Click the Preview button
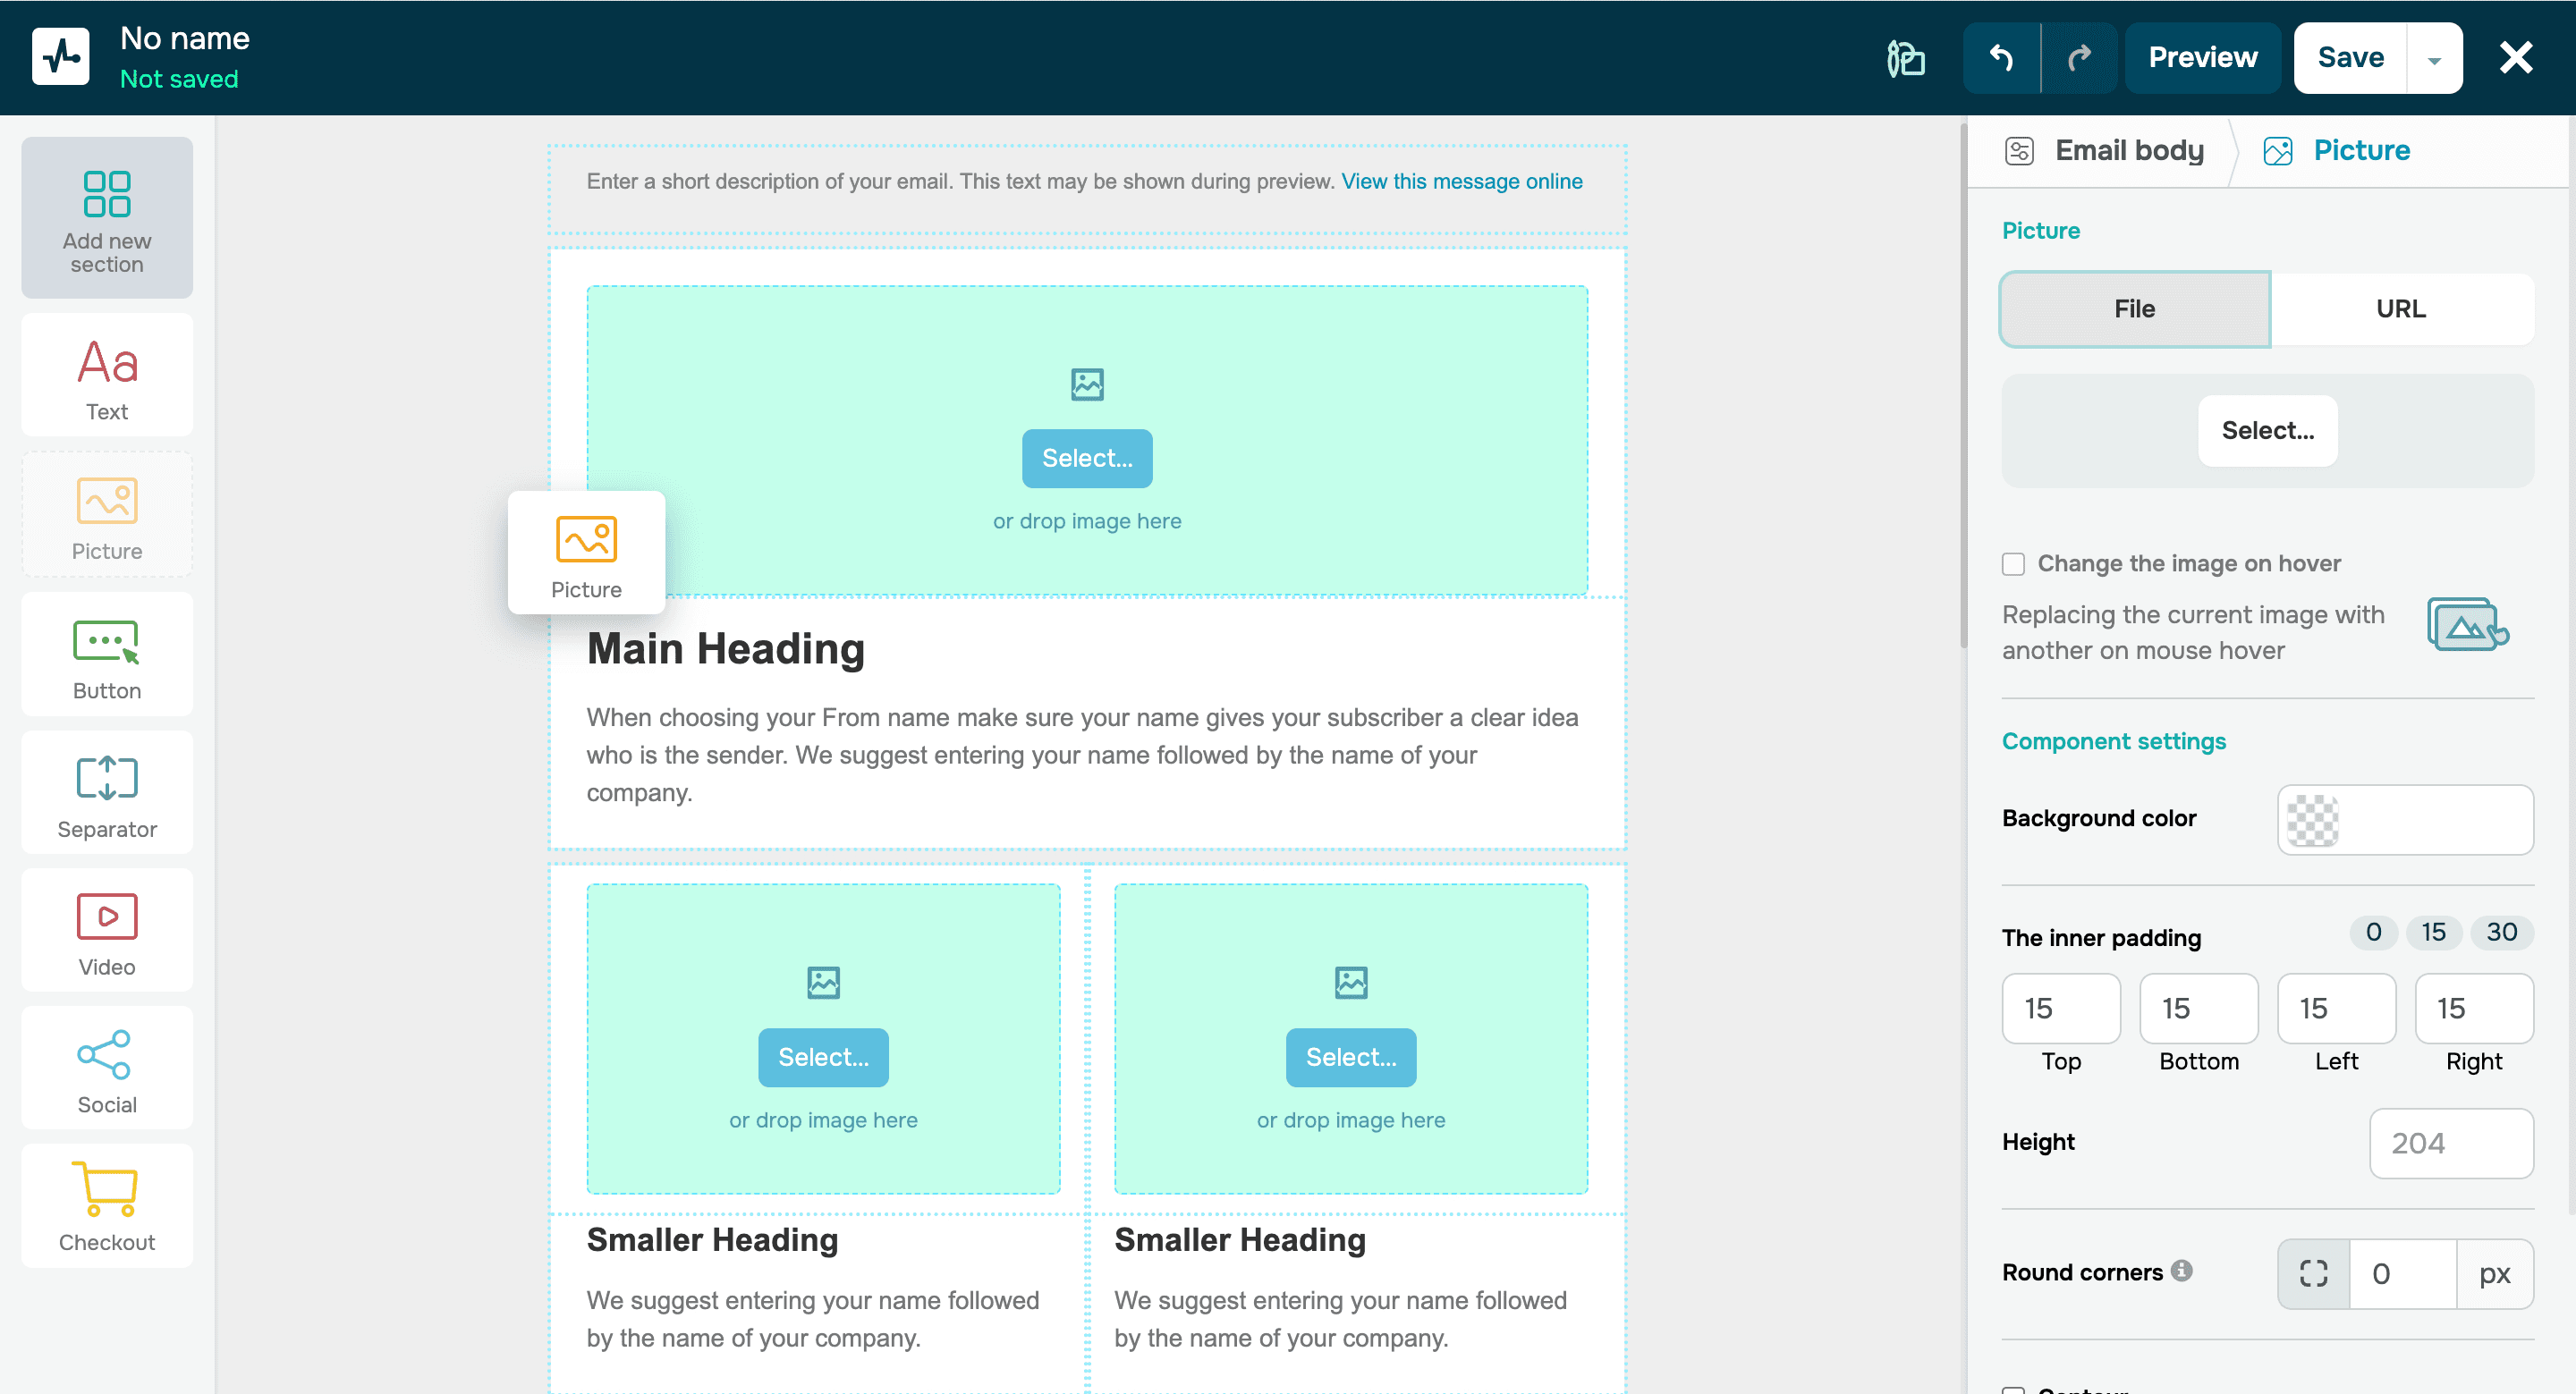 (x=2203, y=58)
